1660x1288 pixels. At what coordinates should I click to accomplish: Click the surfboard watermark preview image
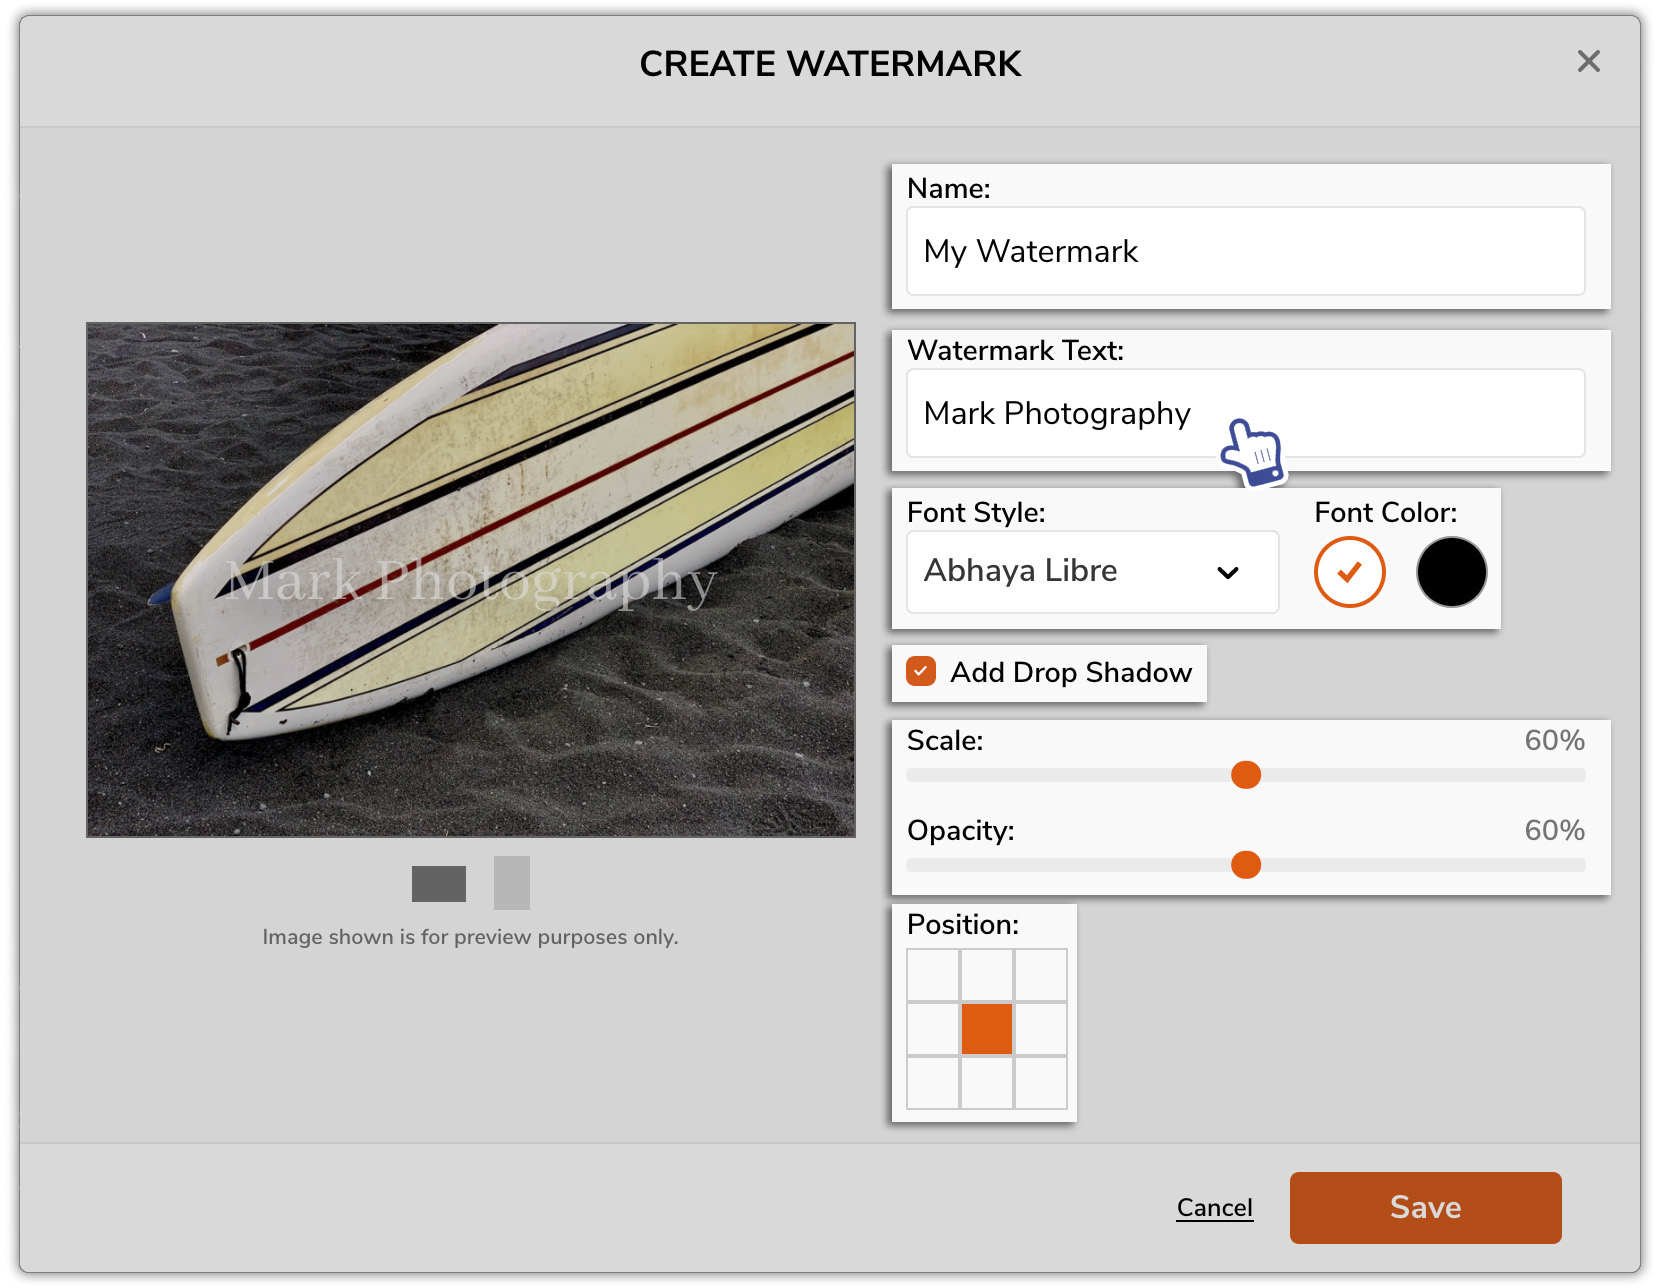pos(471,578)
